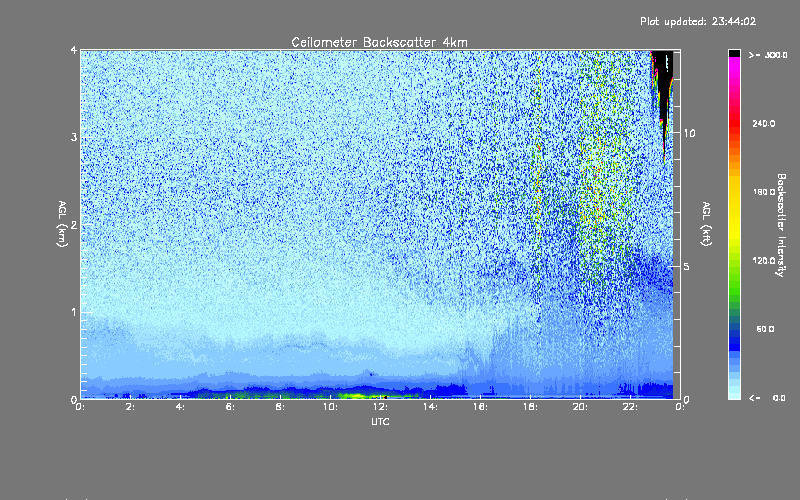Click the '14:' tick on UTC axis

[430, 407]
